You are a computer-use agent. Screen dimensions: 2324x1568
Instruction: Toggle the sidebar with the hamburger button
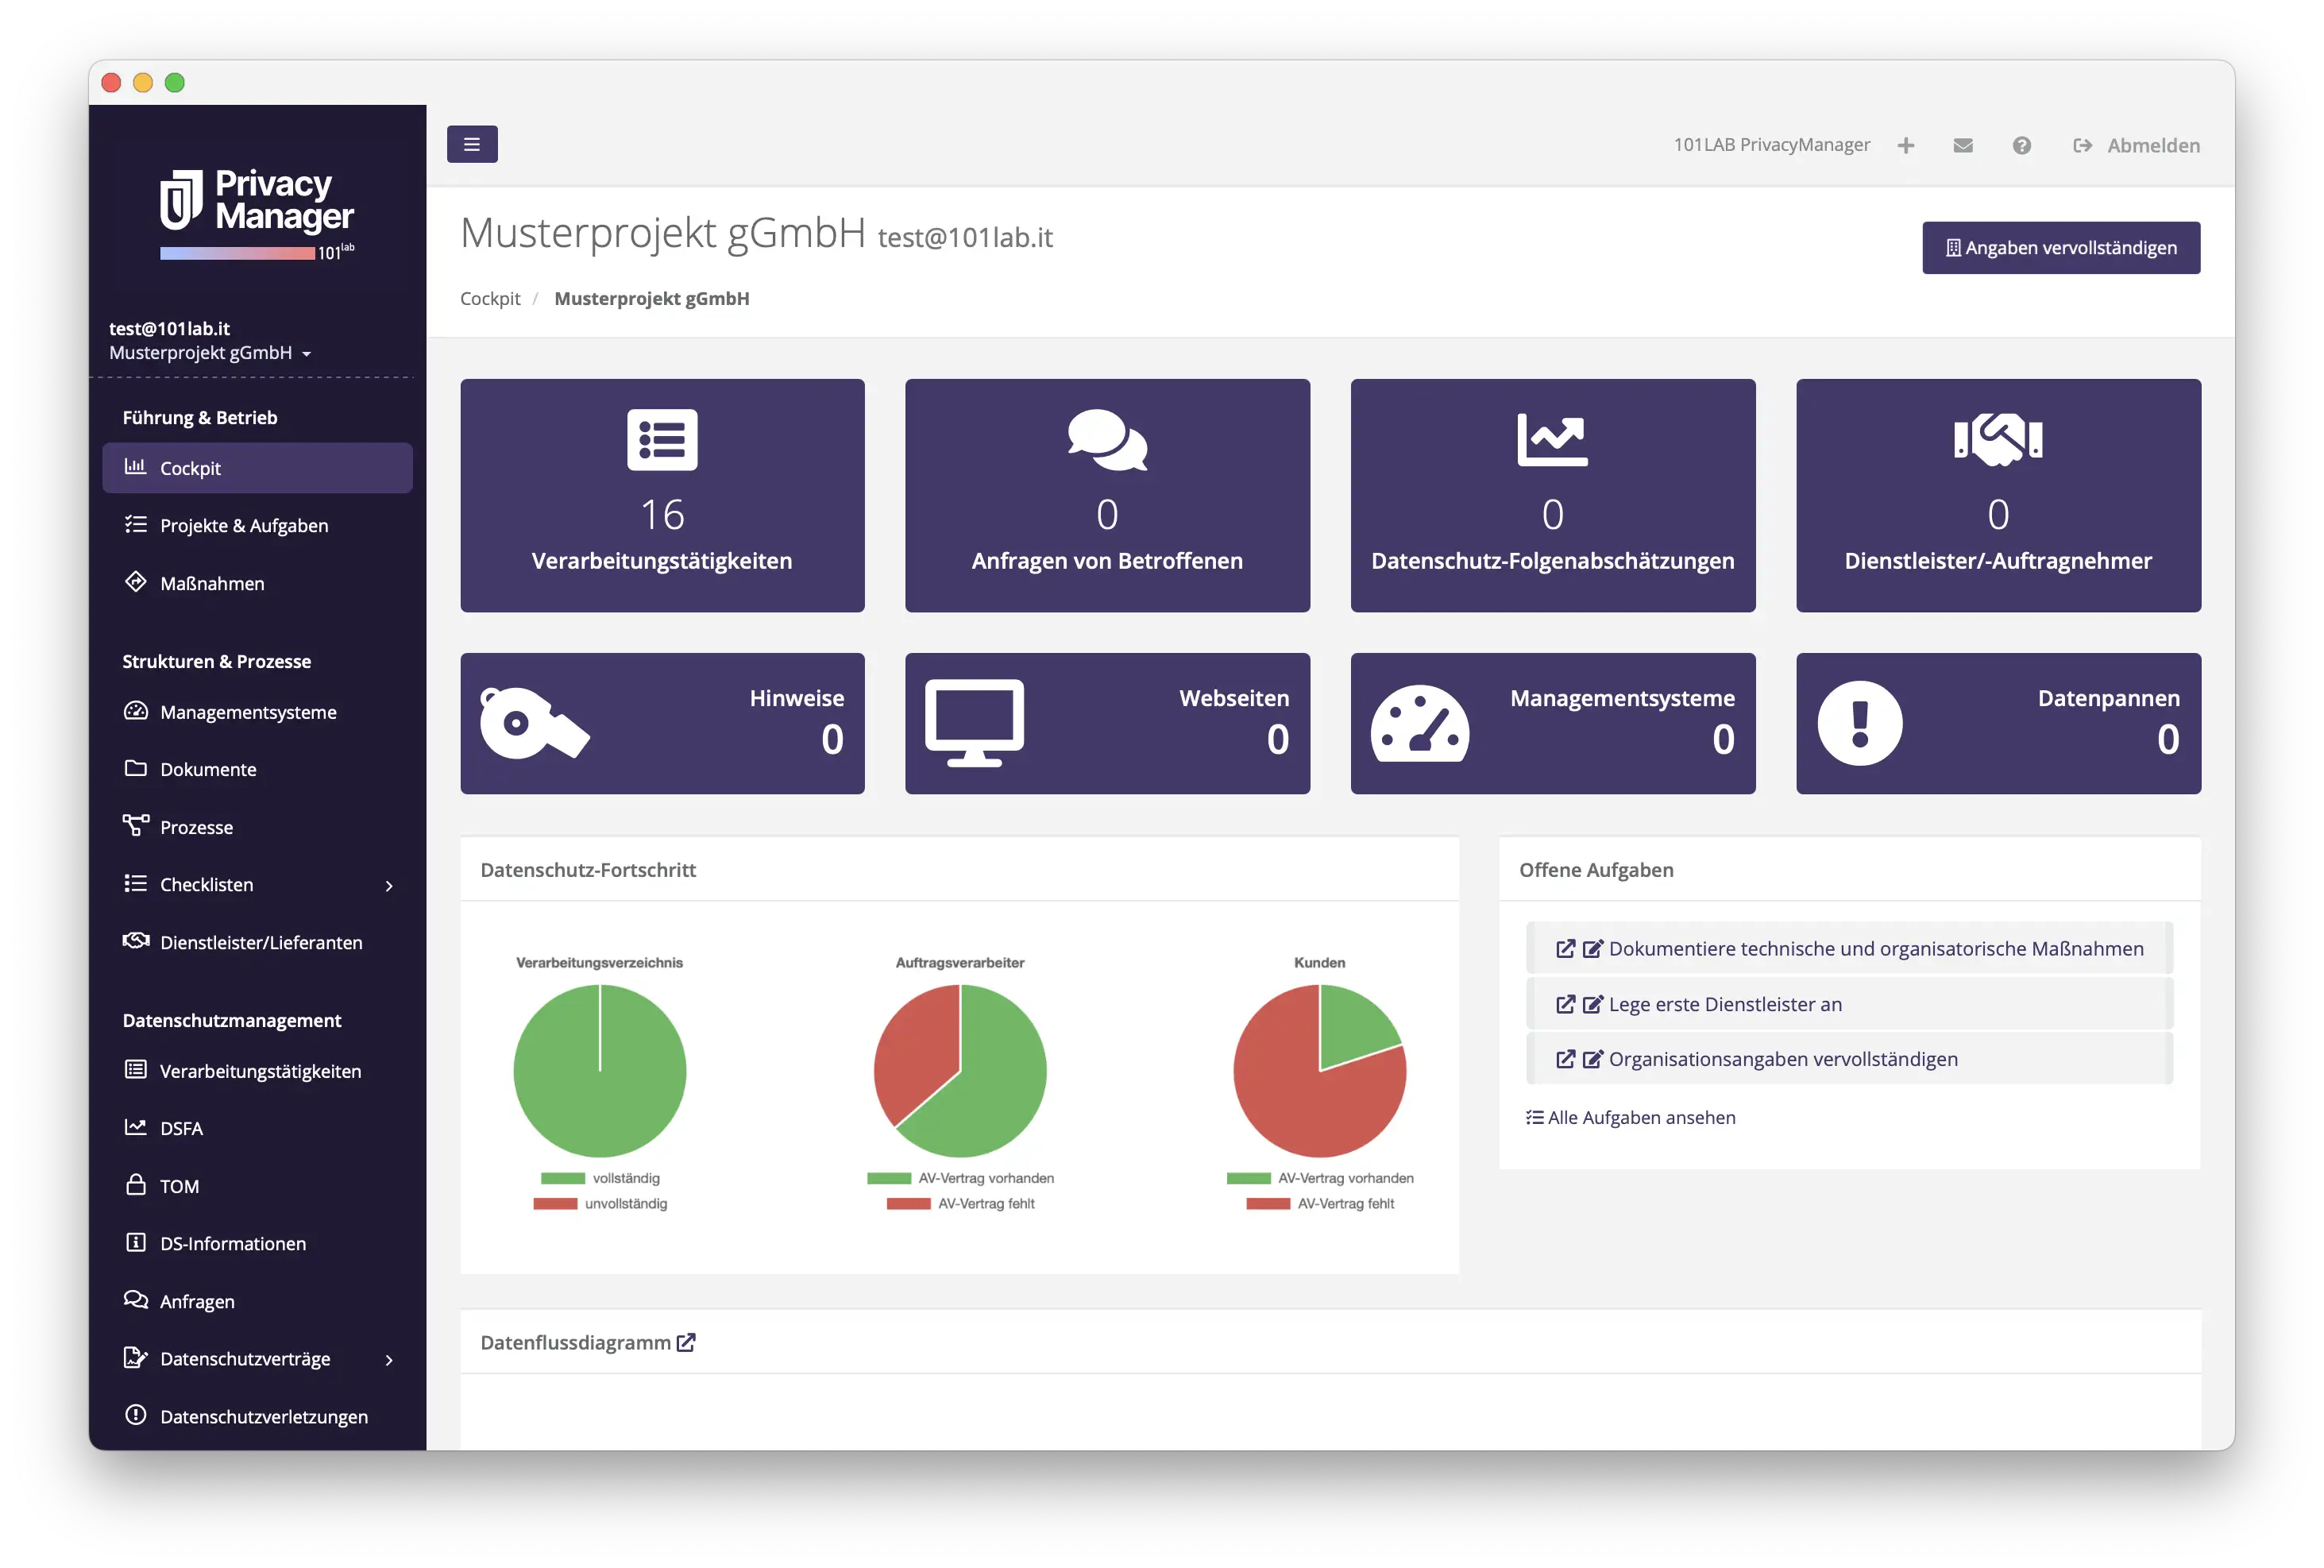[471, 143]
